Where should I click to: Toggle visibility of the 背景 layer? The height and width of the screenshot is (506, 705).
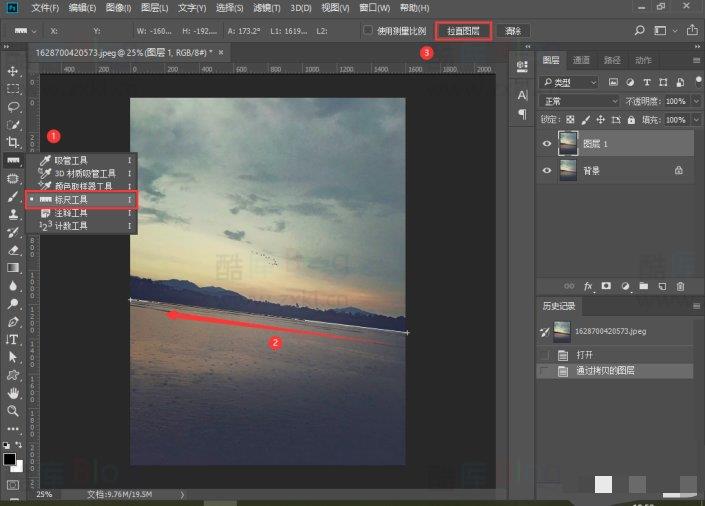(x=546, y=171)
